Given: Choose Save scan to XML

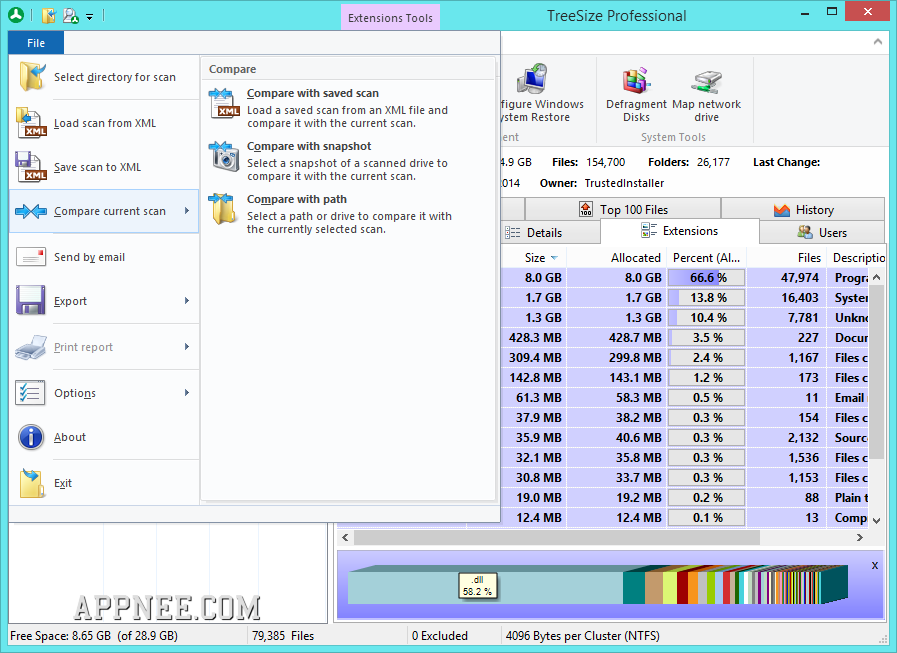Looking at the screenshot, I should click(x=104, y=167).
